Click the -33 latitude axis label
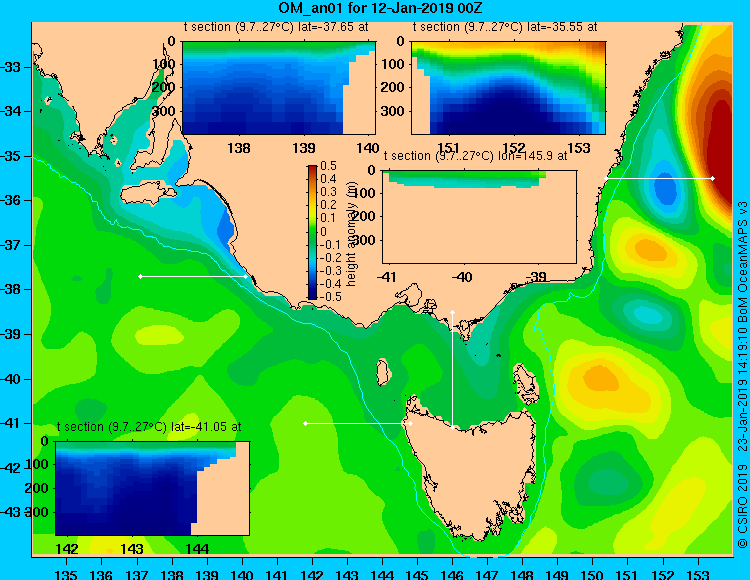 coord(11,67)
